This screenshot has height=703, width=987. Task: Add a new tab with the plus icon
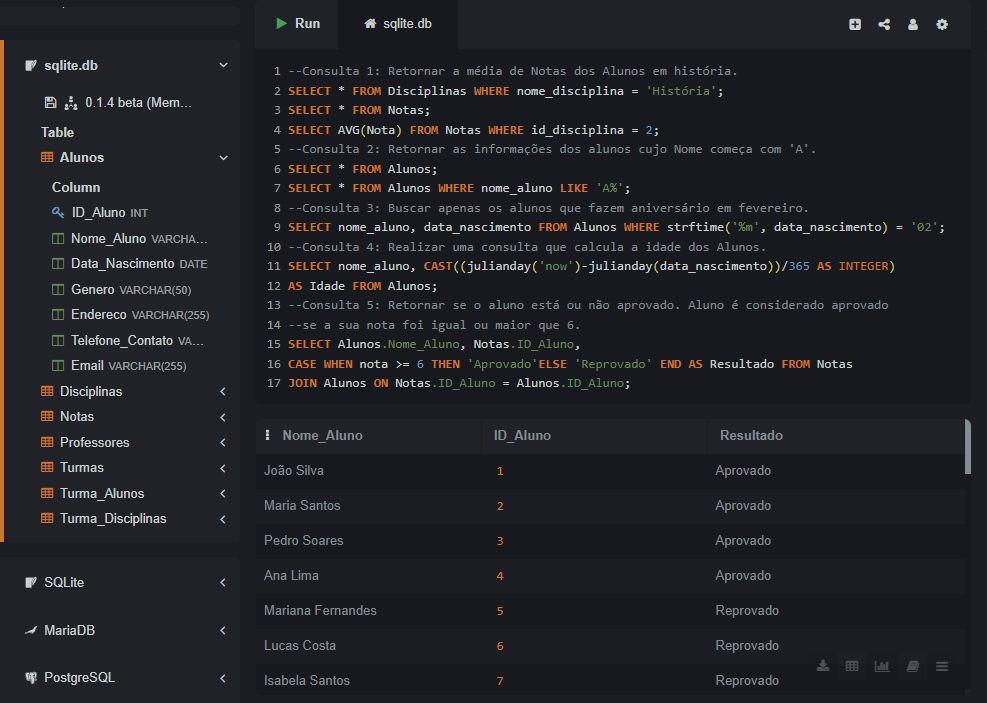pyautogui.click(x=855, y=25)
